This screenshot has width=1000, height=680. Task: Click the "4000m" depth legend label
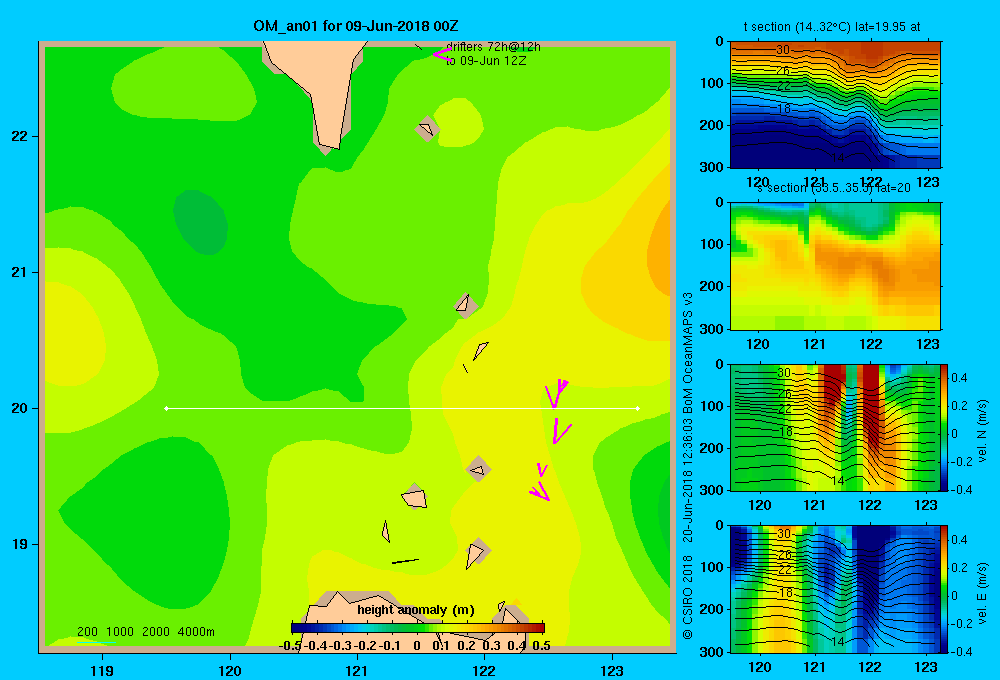coord(196,632)
